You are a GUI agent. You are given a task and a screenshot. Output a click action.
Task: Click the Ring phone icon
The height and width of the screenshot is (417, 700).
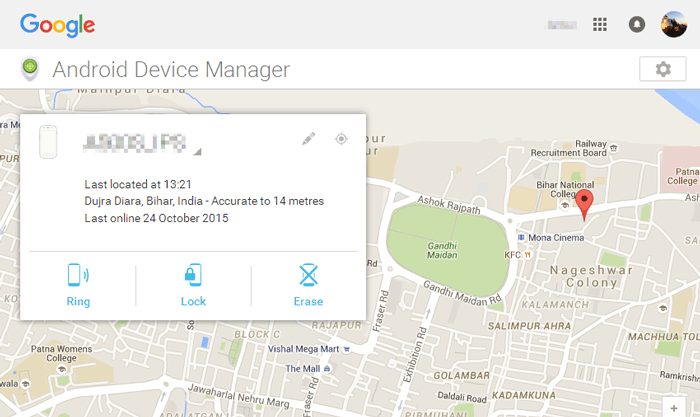tap(78, 275)
